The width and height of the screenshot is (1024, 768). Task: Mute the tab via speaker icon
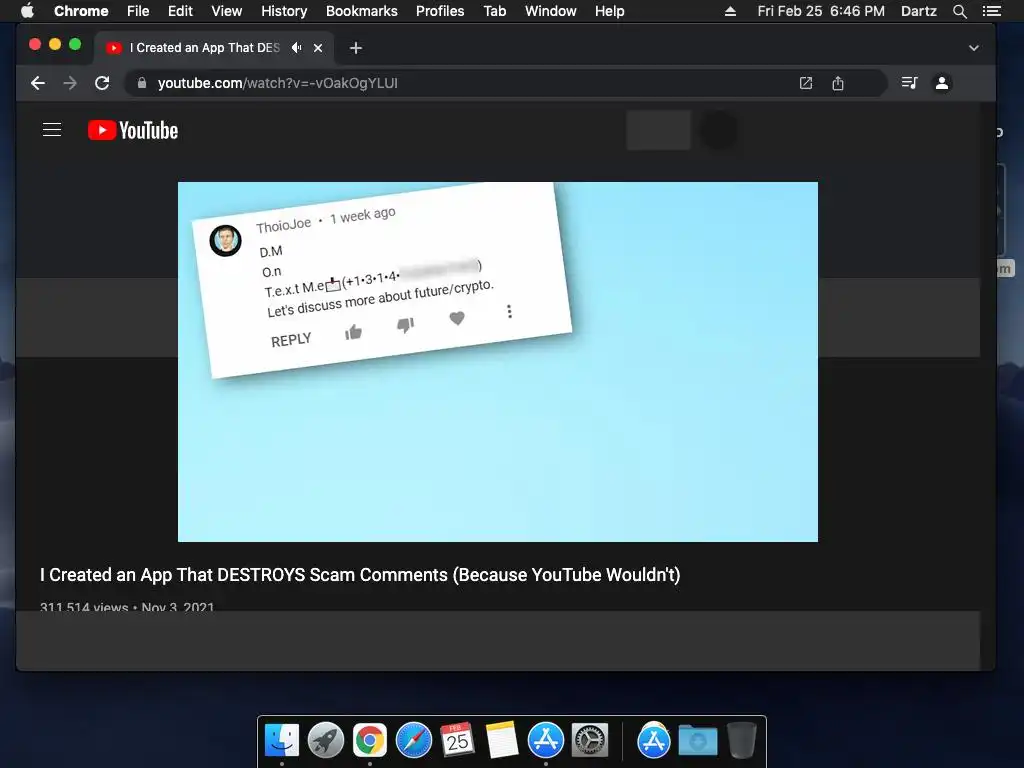click(x=296, y=48)
